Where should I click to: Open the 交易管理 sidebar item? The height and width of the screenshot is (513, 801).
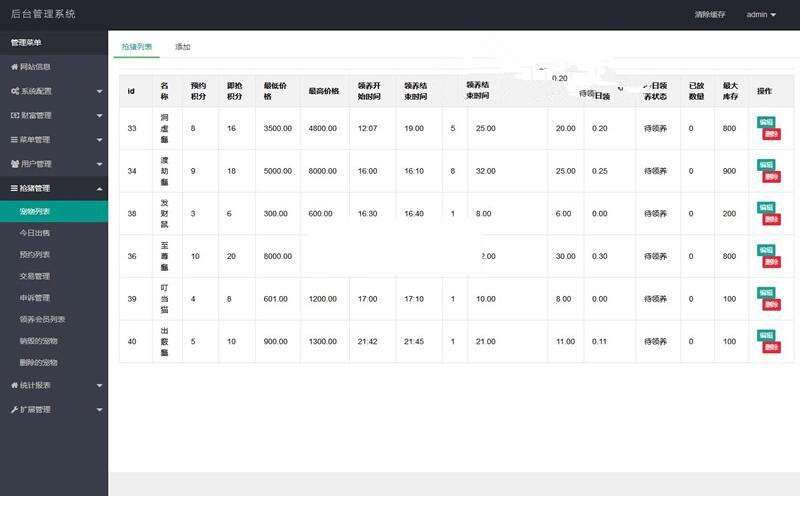[x=54, y=276]
